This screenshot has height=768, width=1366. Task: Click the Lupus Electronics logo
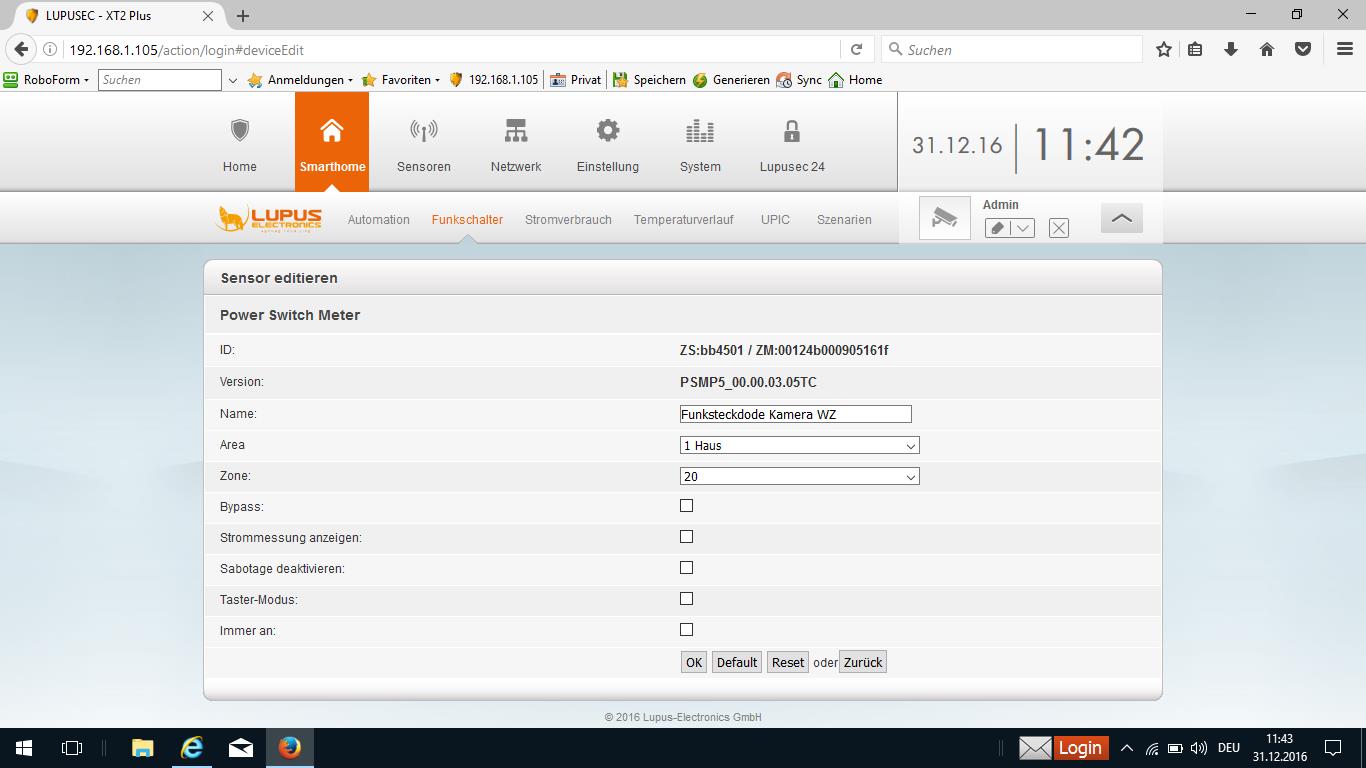point(269,219)
